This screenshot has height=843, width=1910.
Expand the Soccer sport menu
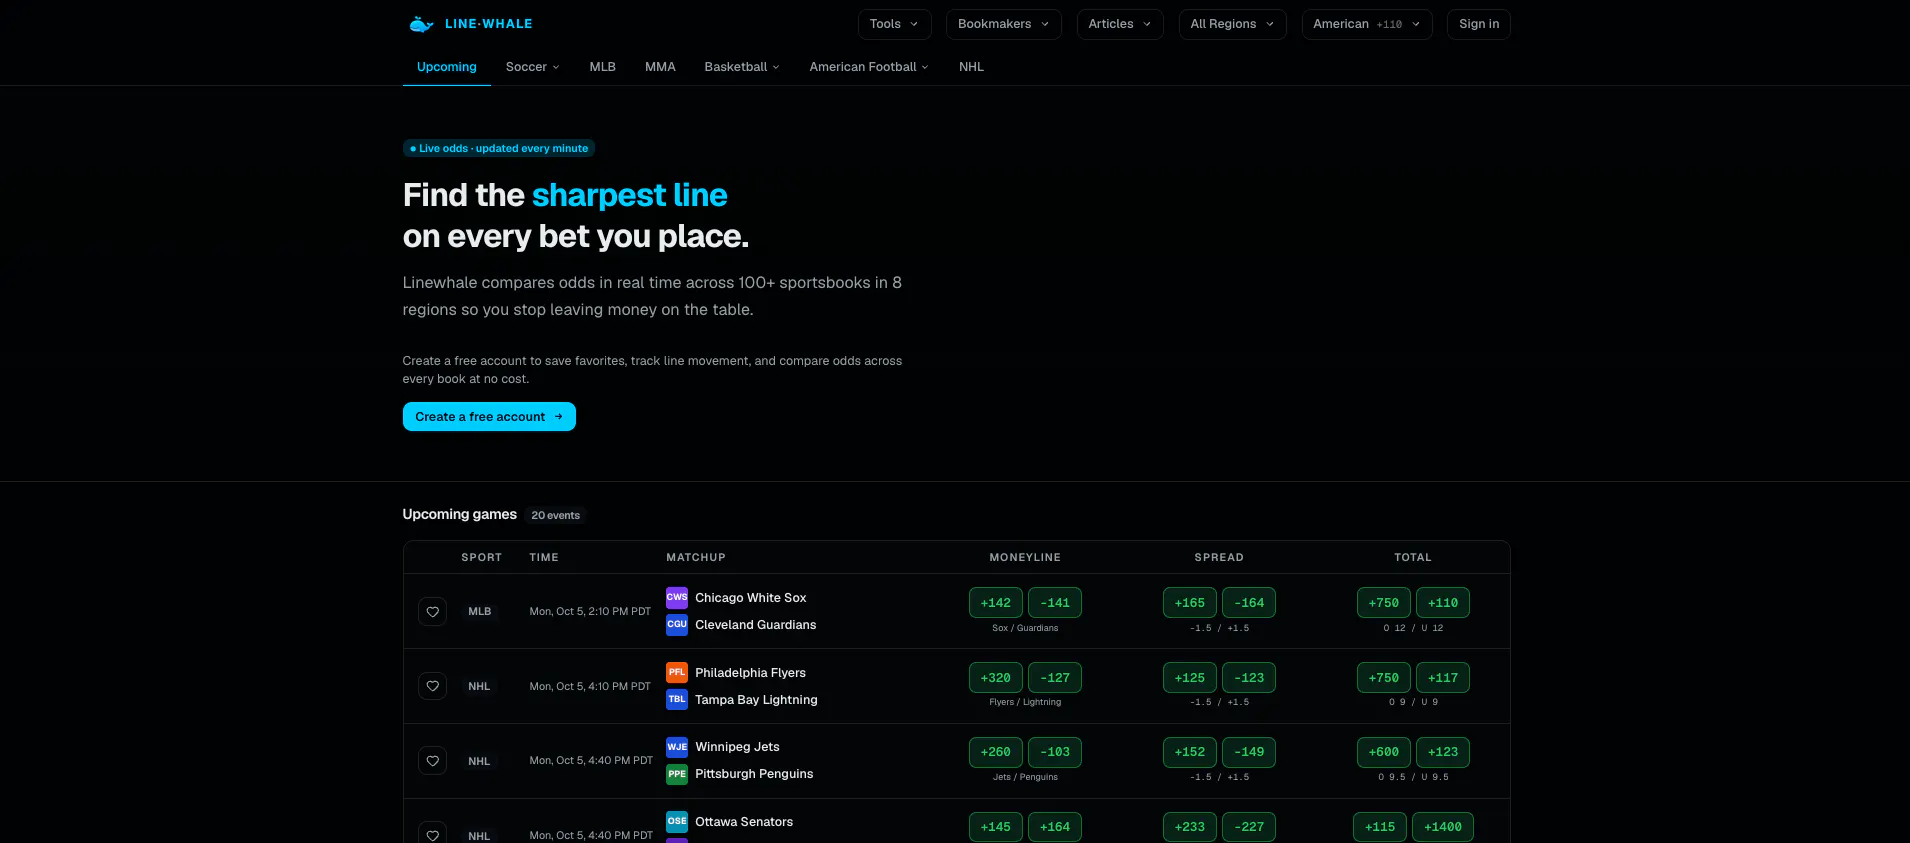pos(533,67)
